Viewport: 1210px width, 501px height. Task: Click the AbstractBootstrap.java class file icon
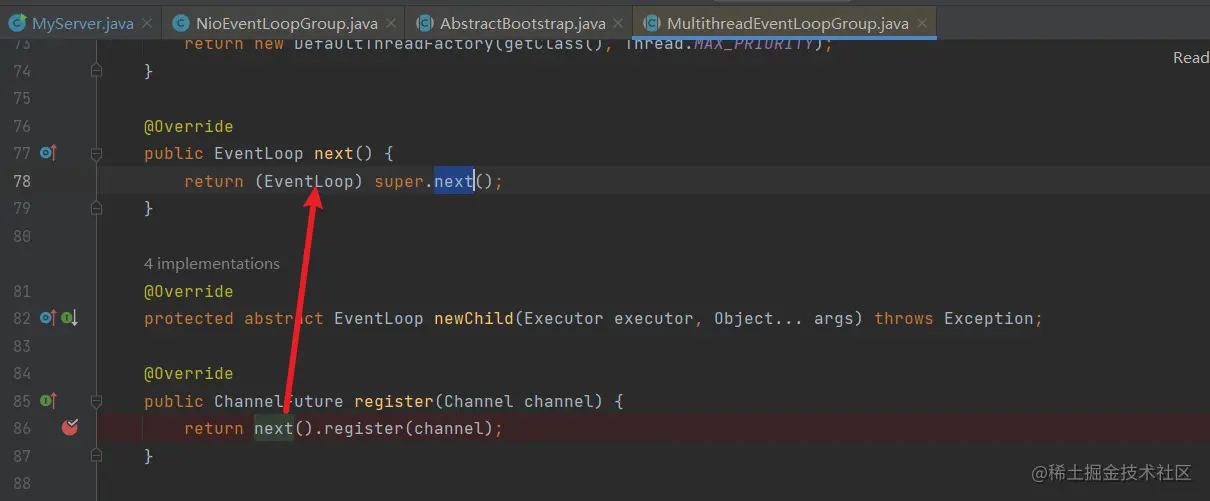click(425, 23)
